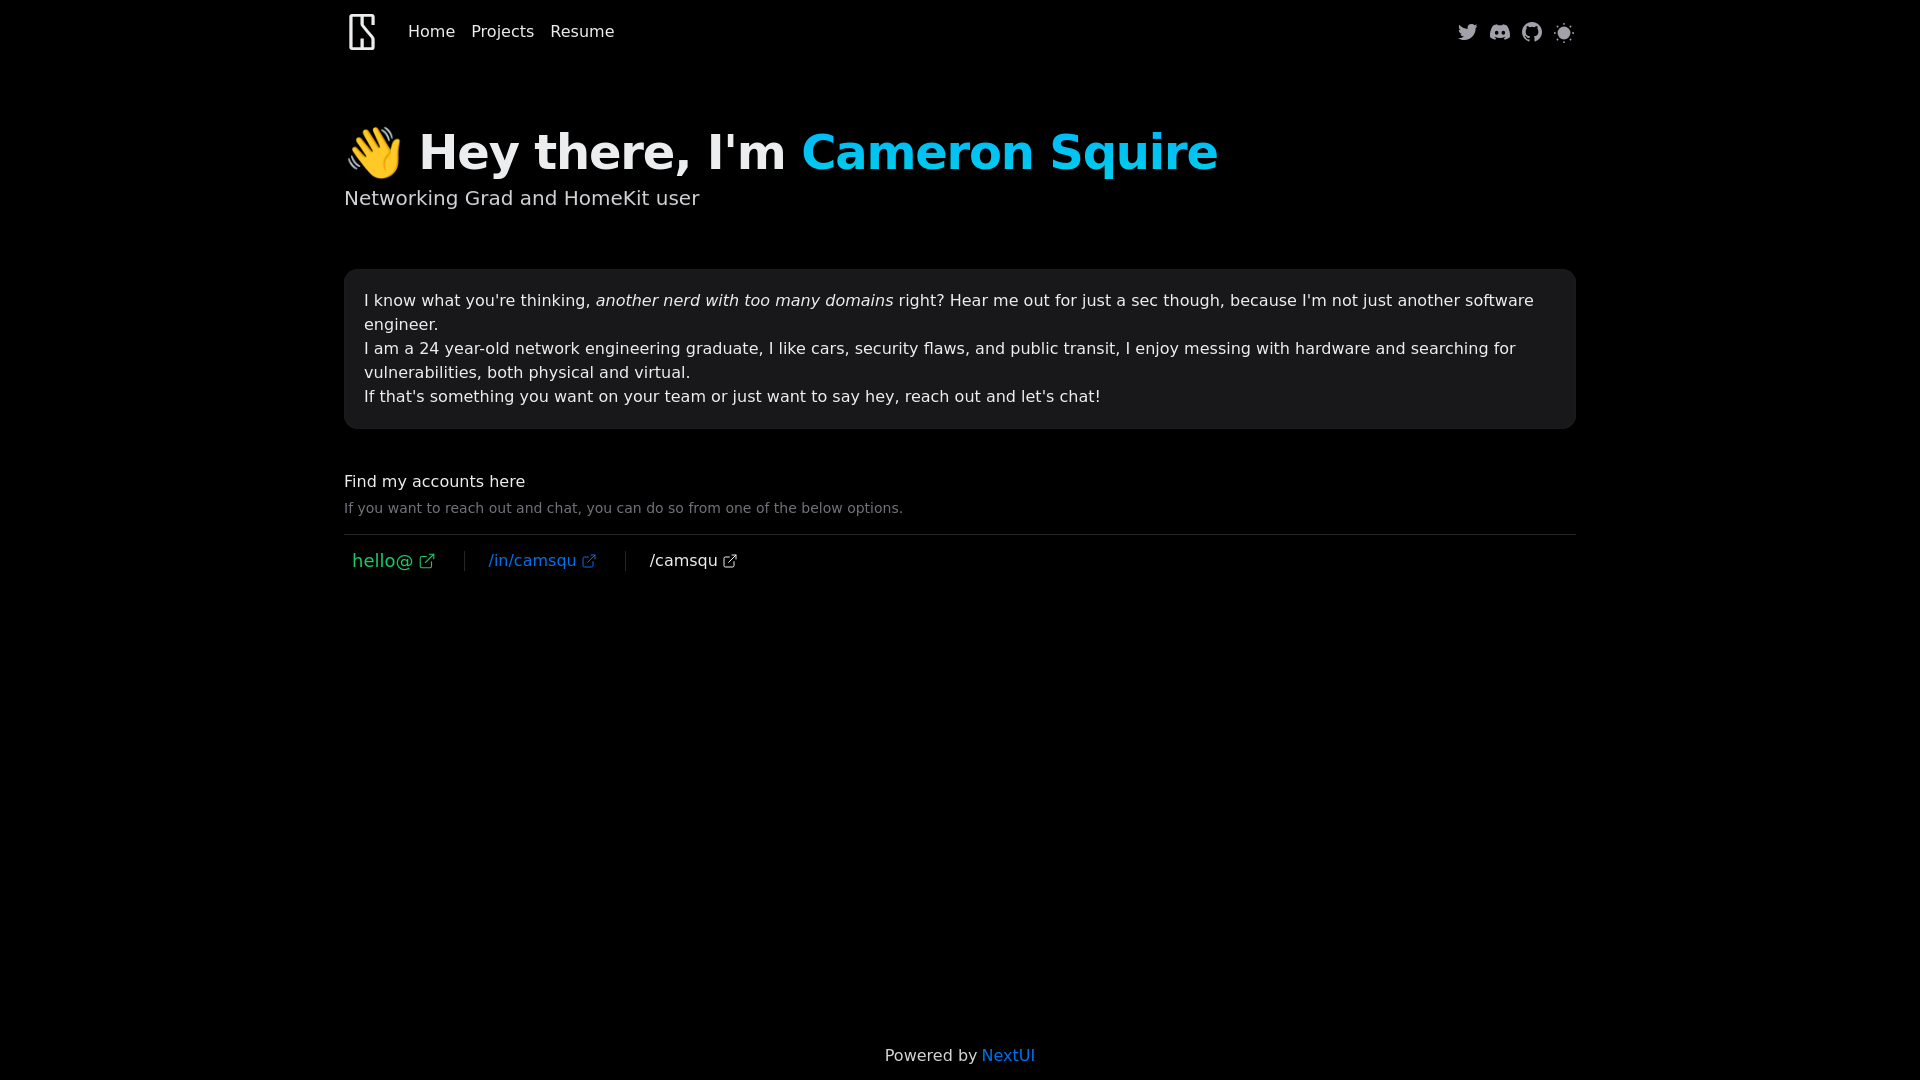This screenshot has width=1920, height=1080.
Task: Click the site logo in the navbar
Action: (x=362, y=32)
